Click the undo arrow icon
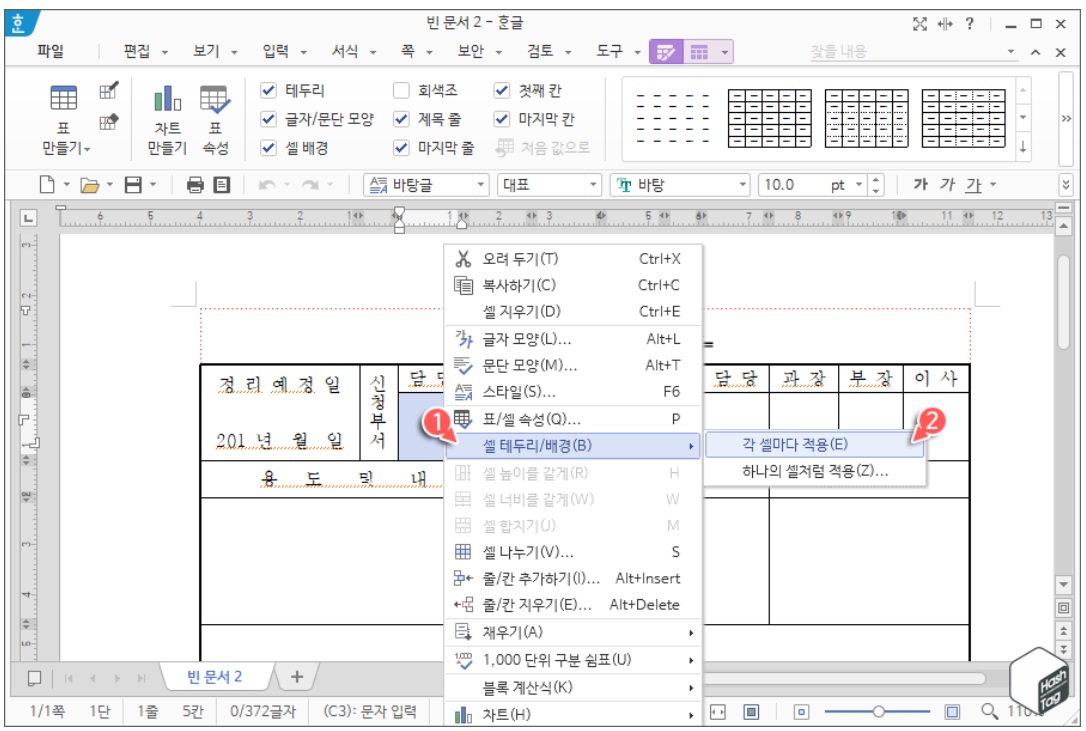Image resolution: width=1086 pixels, height=731 pixels. point(267,185)
